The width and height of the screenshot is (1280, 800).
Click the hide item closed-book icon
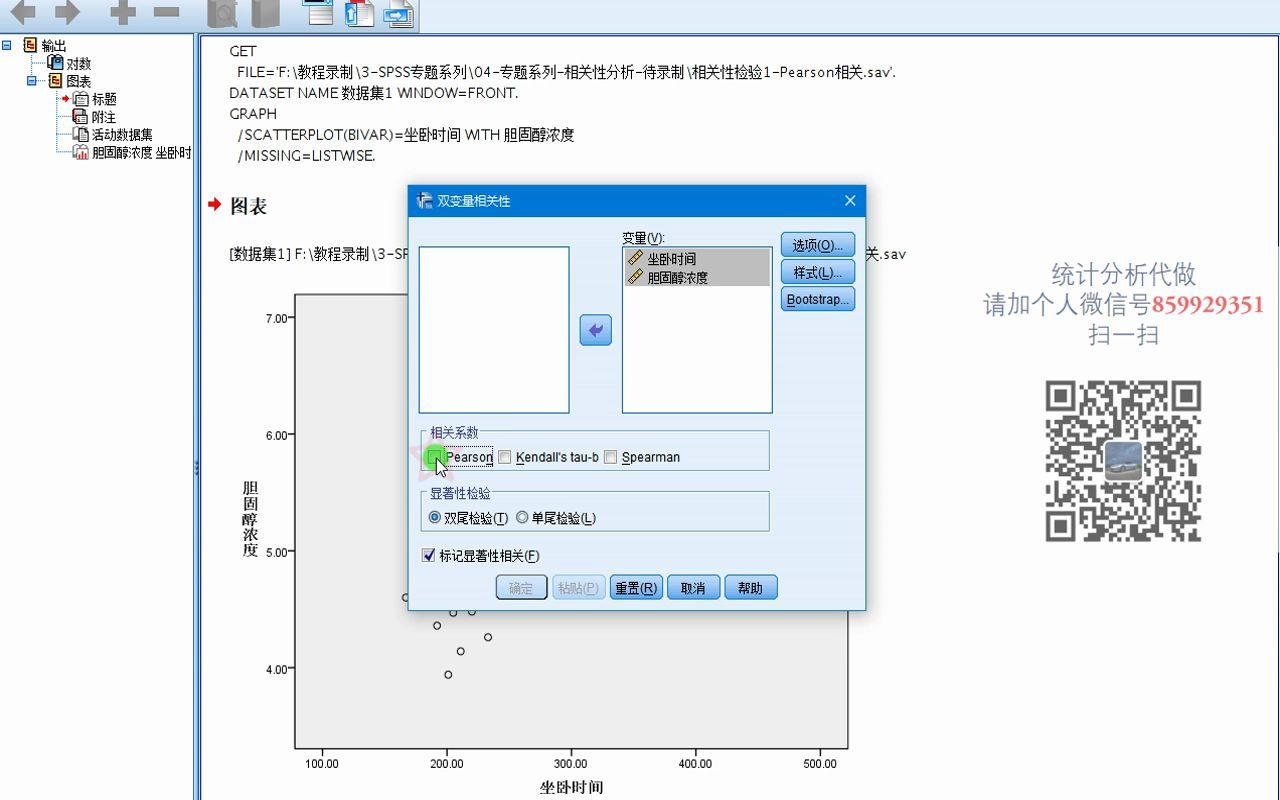[x=265, y=13]
